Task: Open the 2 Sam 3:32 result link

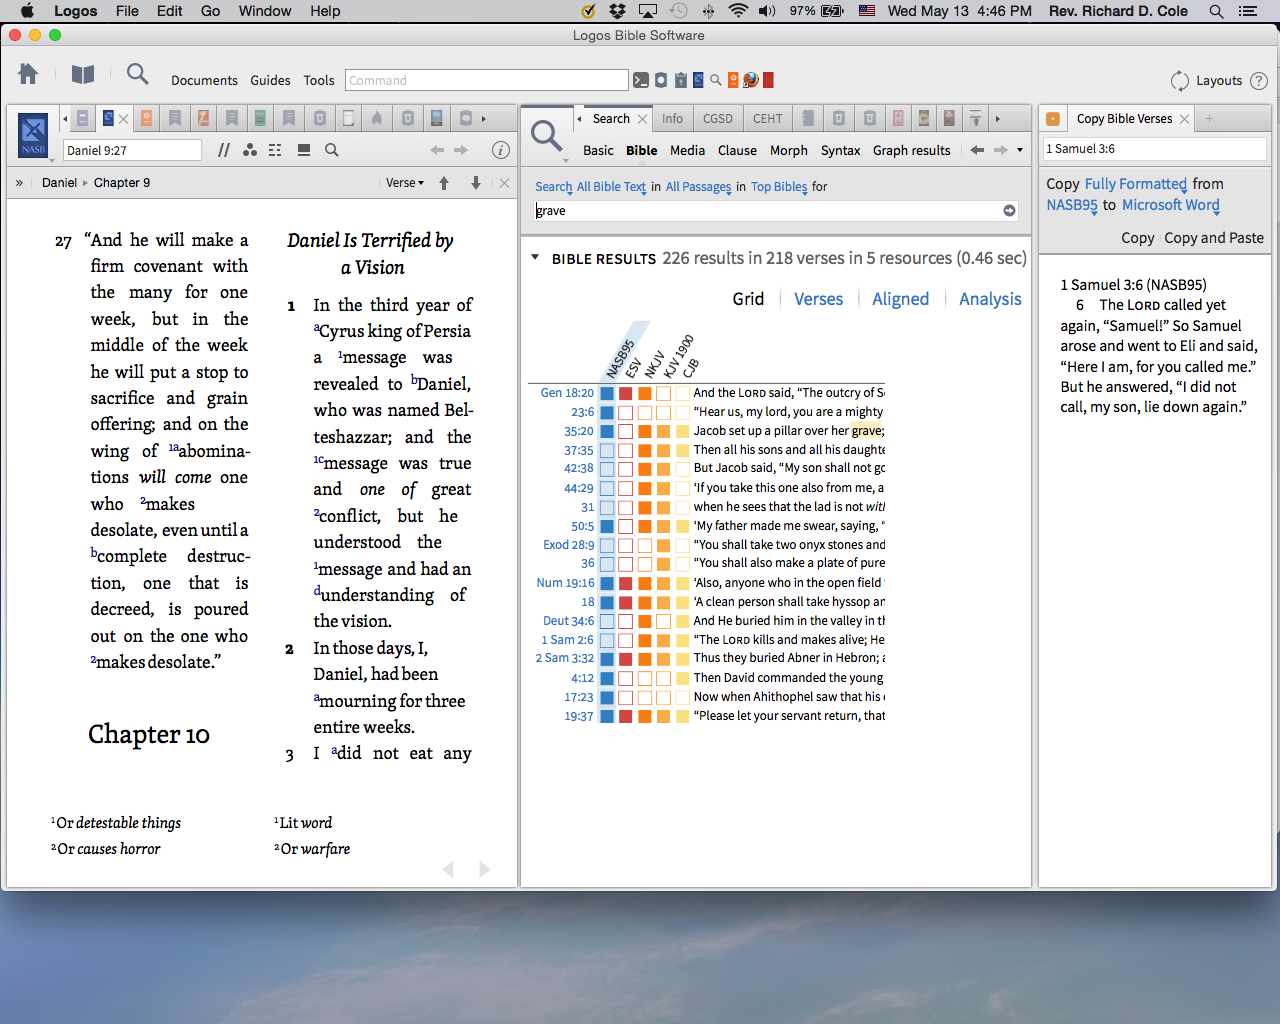Action: click(x=565, y=658)
